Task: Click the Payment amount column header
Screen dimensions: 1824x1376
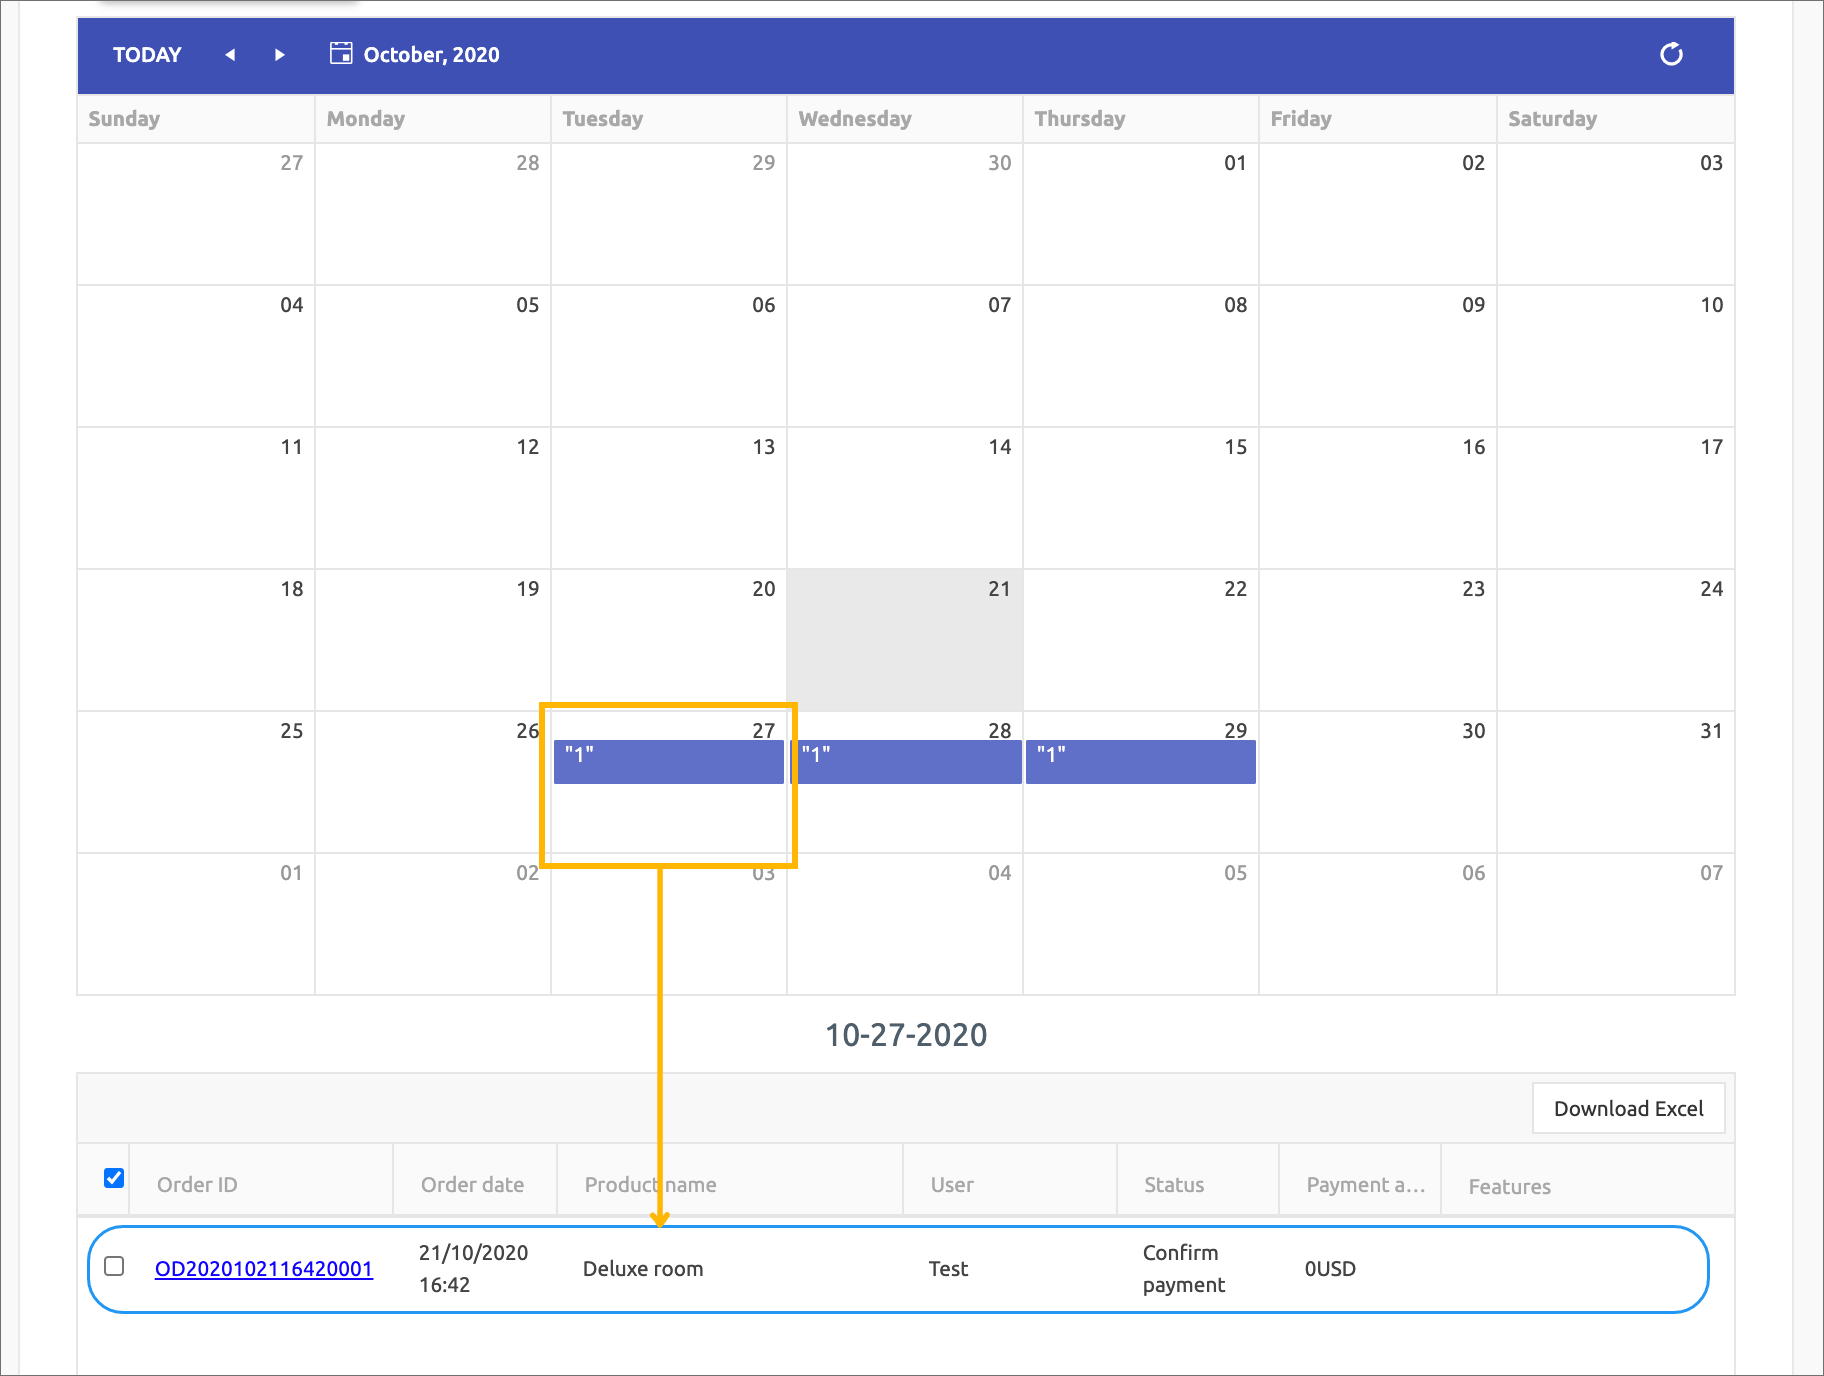Action: [1364, 1185]
